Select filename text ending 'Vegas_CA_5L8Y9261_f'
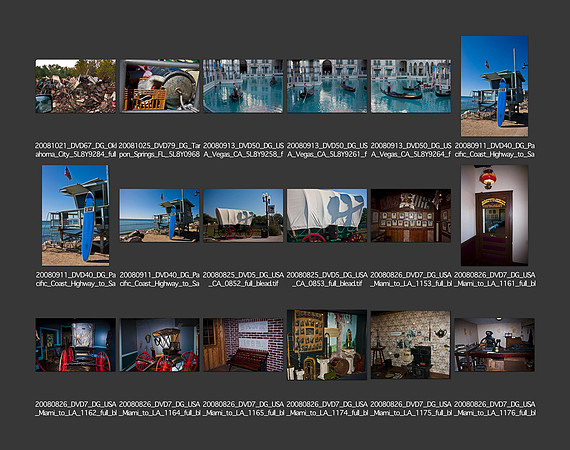Image resolution: width=570 pixels, height=450 pixels. pyautogui.click(x=327, y=150)
